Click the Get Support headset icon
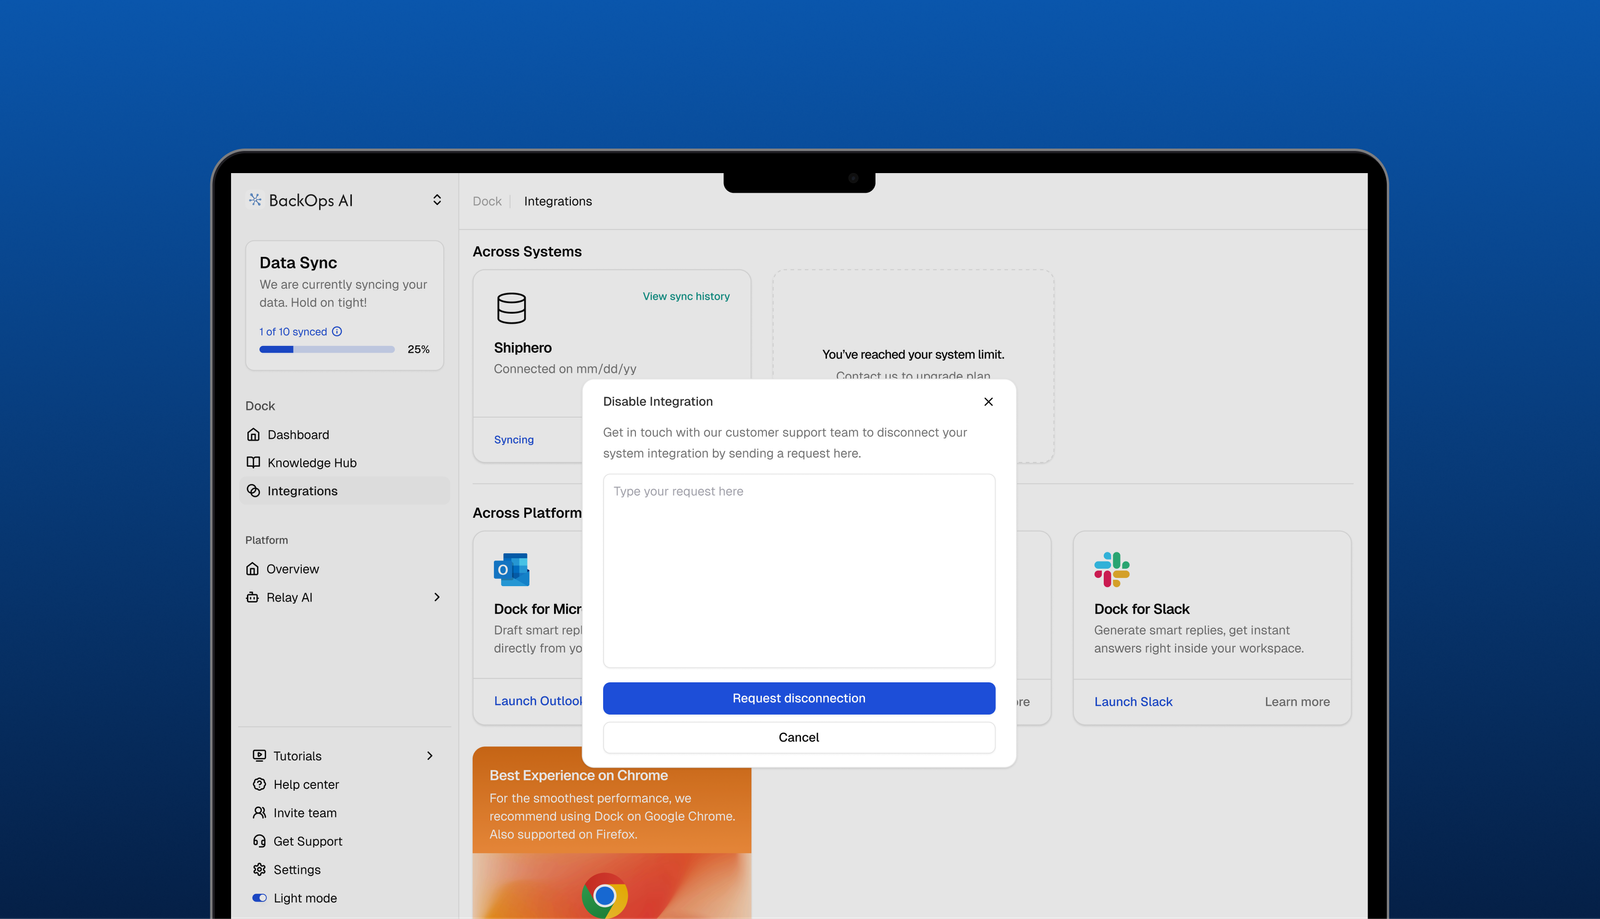Screen dimensions: 1600x919 (259, 841)
